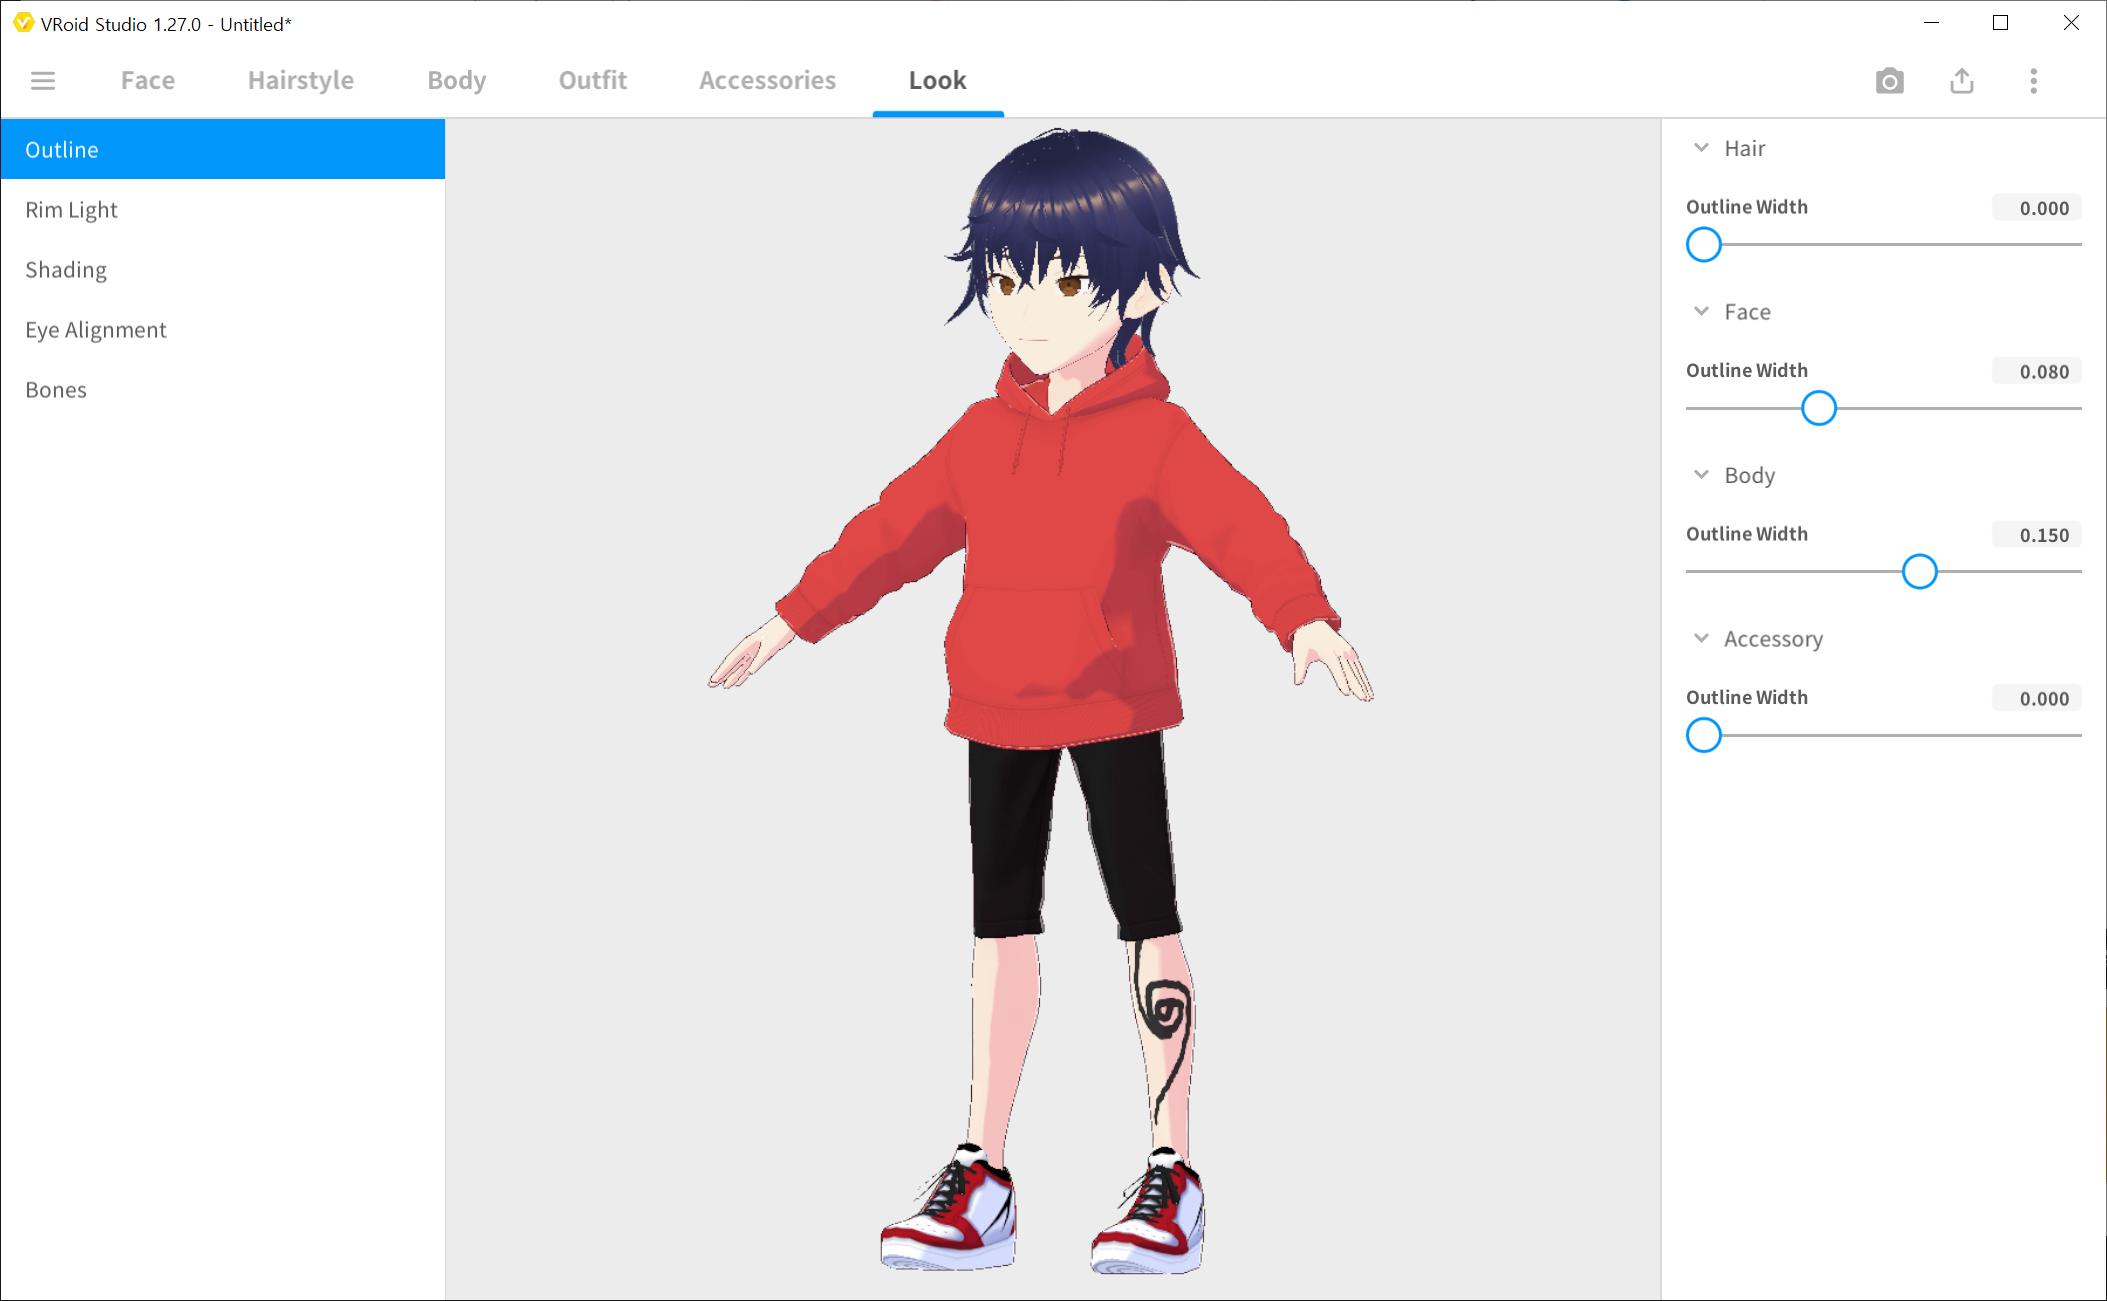Select Shading in sidebar
2107x1301 pixels.
[66, 270]
